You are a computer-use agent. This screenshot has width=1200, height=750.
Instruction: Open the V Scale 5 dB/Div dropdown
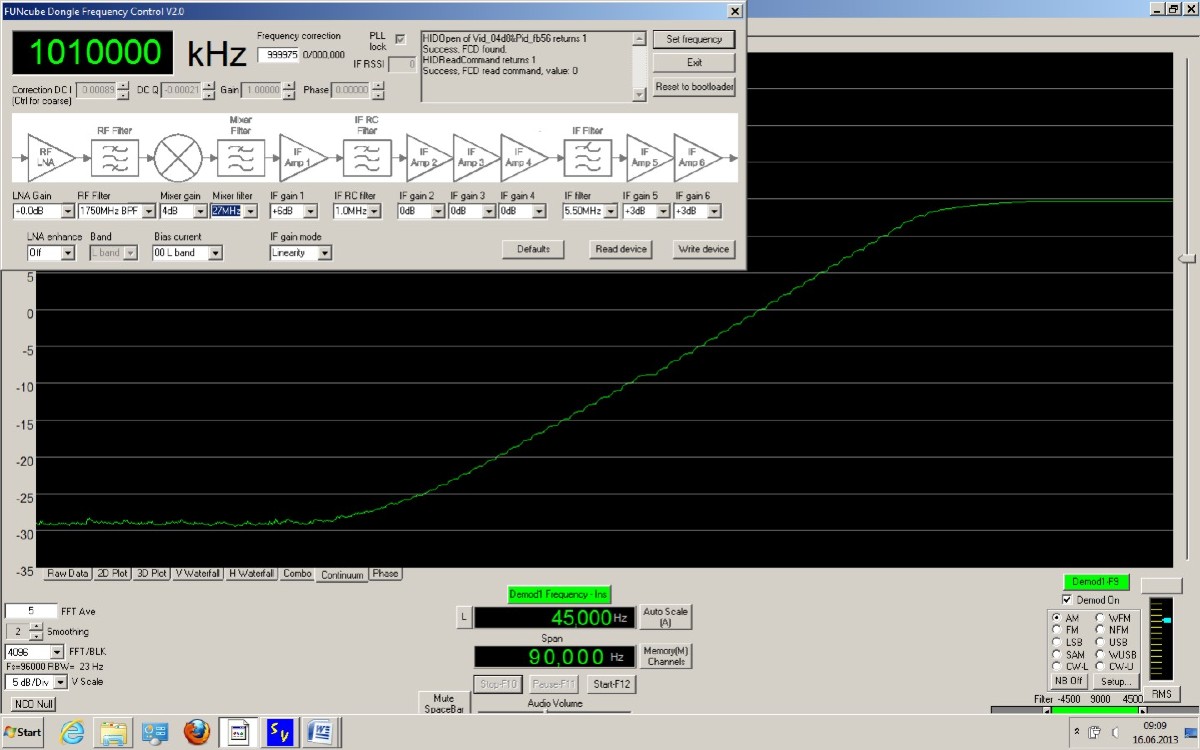coord(61,682)
